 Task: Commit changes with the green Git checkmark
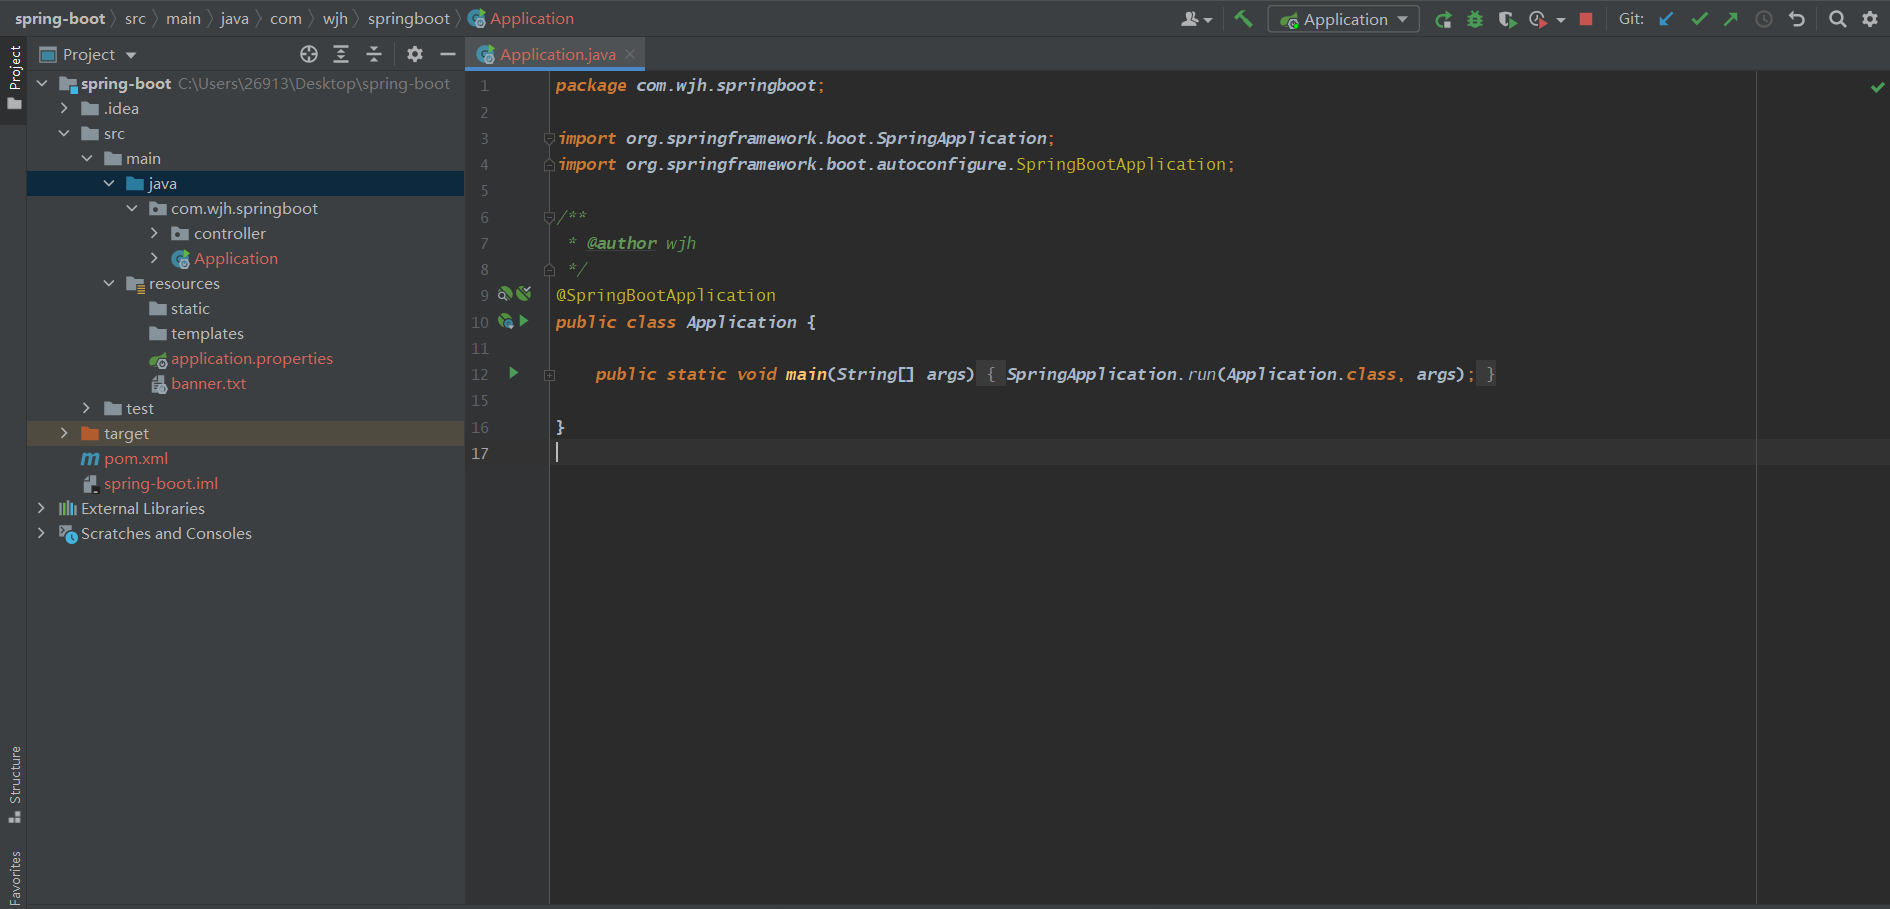click(1699, 19)
